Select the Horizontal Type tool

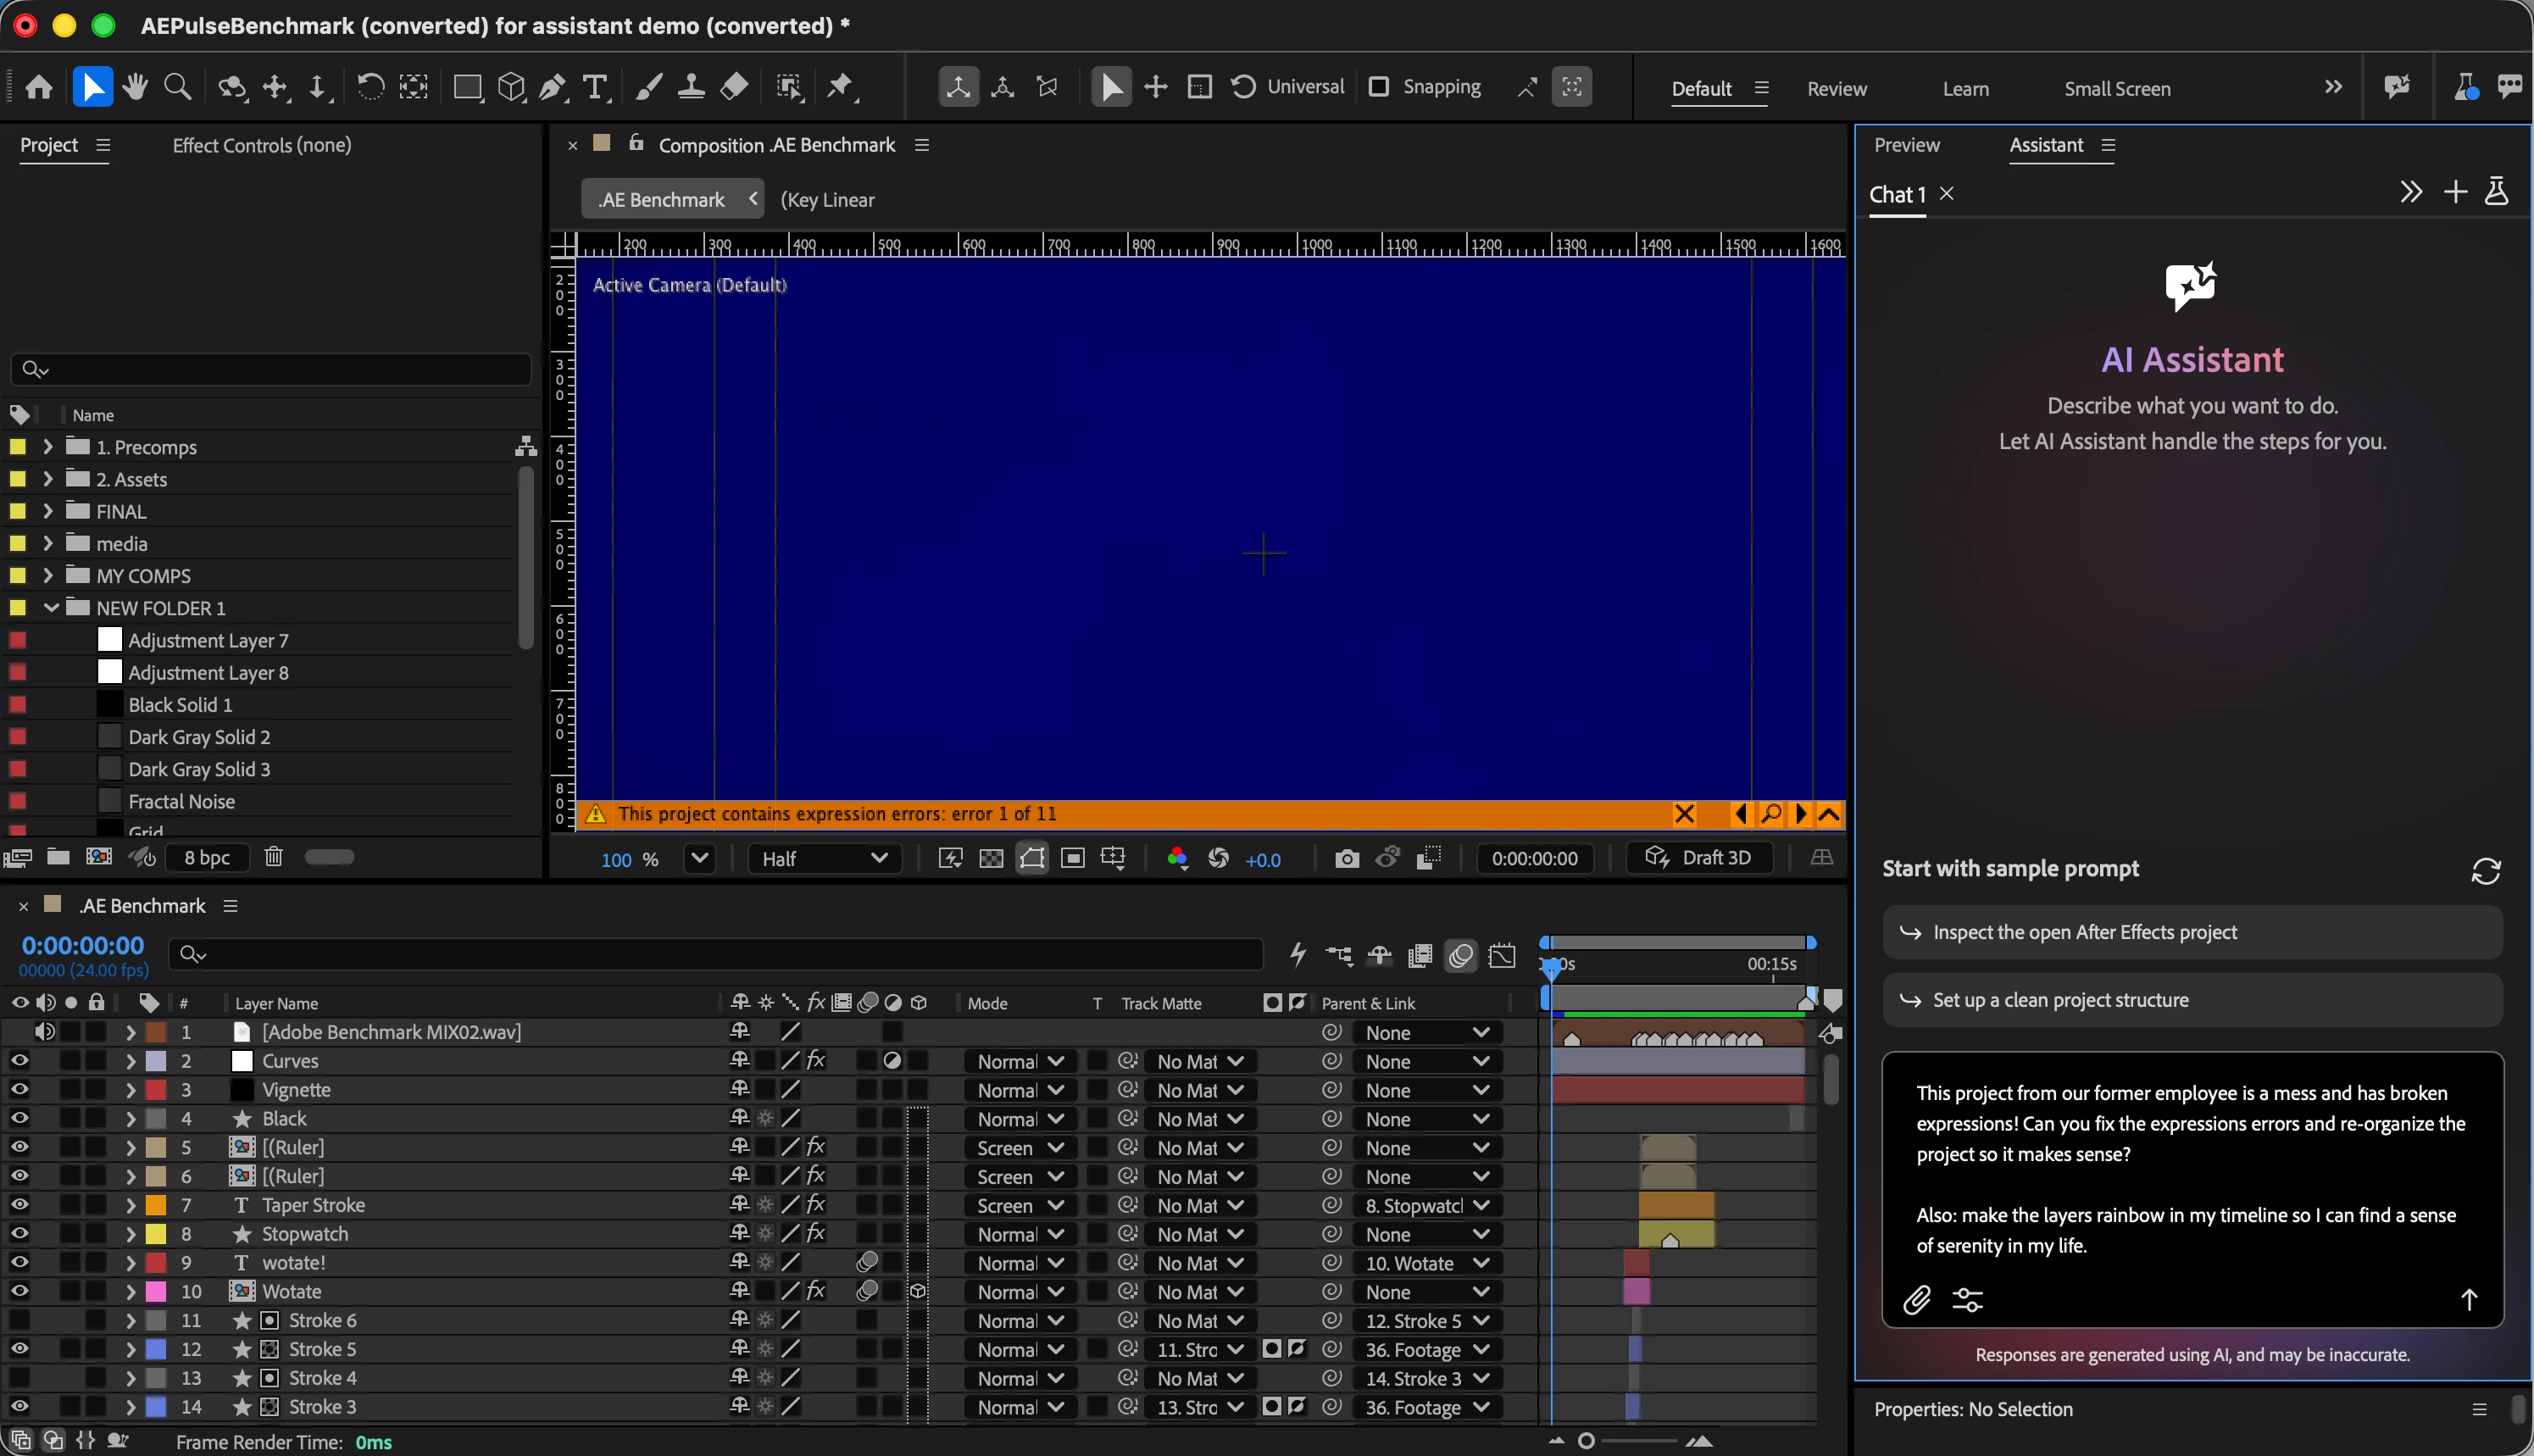[x=596, y=88]
